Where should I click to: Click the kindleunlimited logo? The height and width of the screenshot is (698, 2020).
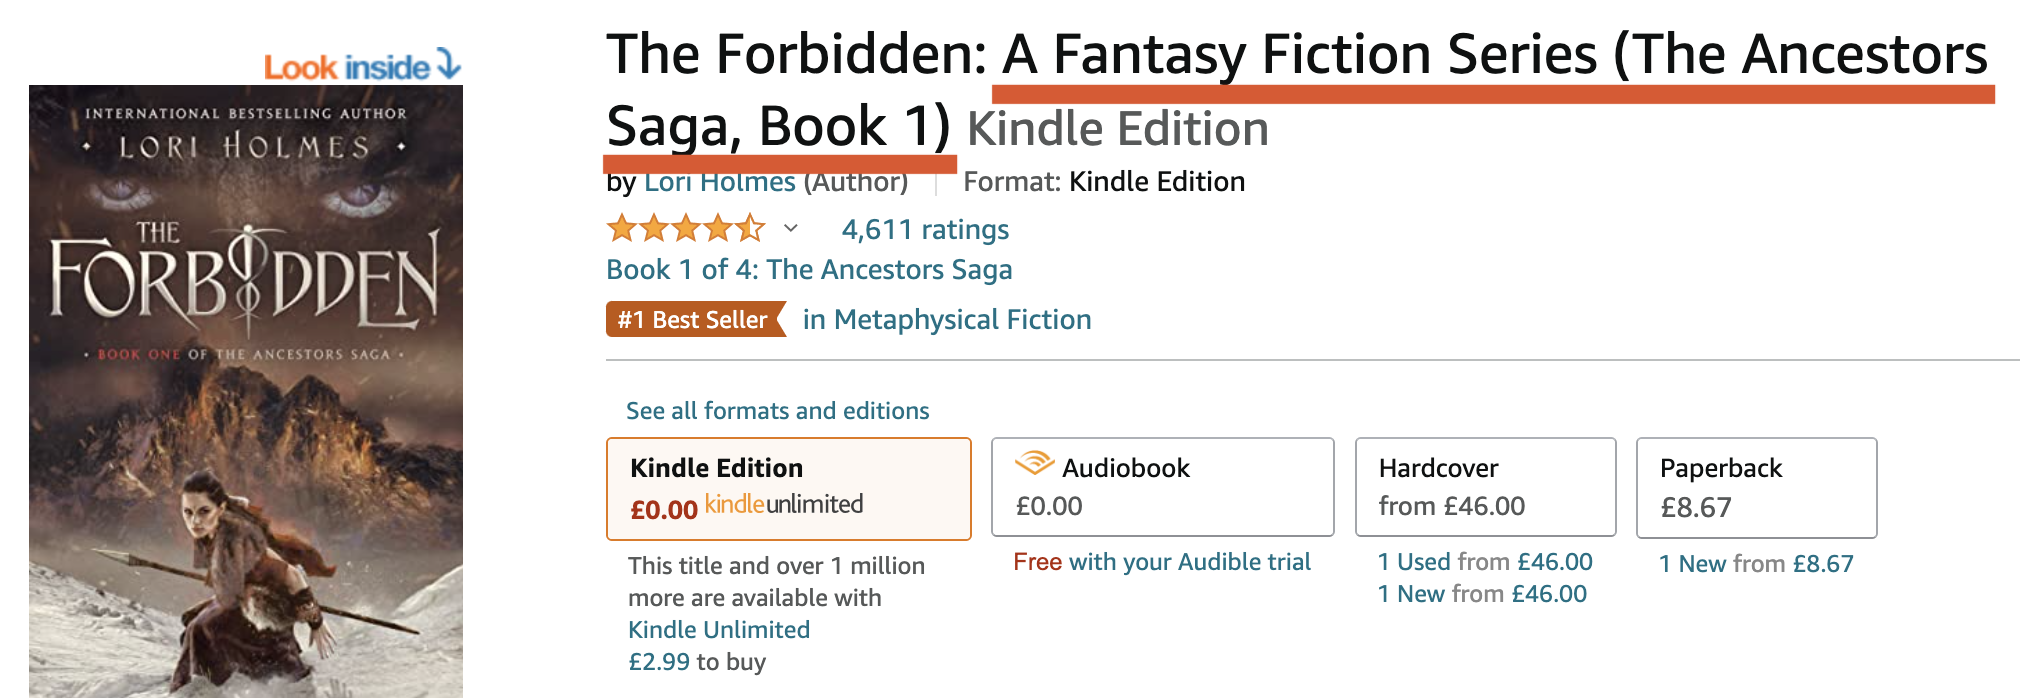pos(784,505)
